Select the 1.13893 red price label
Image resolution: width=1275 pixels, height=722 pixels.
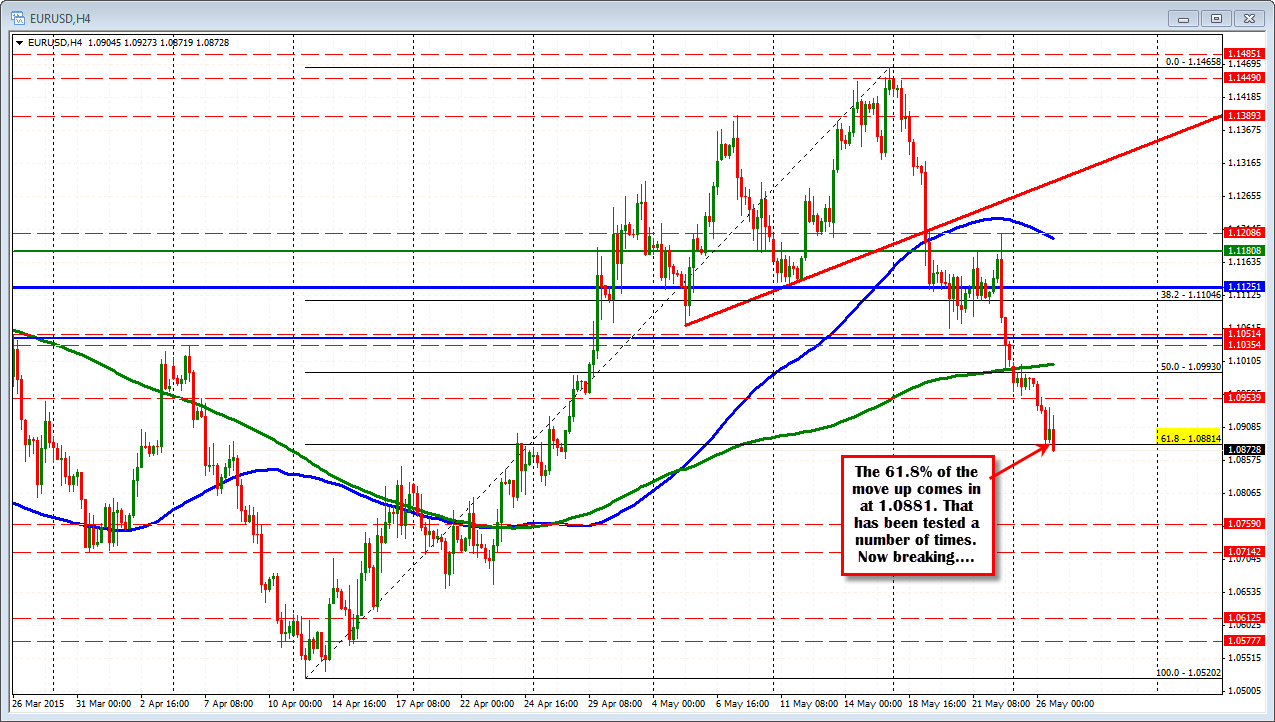1244,116
